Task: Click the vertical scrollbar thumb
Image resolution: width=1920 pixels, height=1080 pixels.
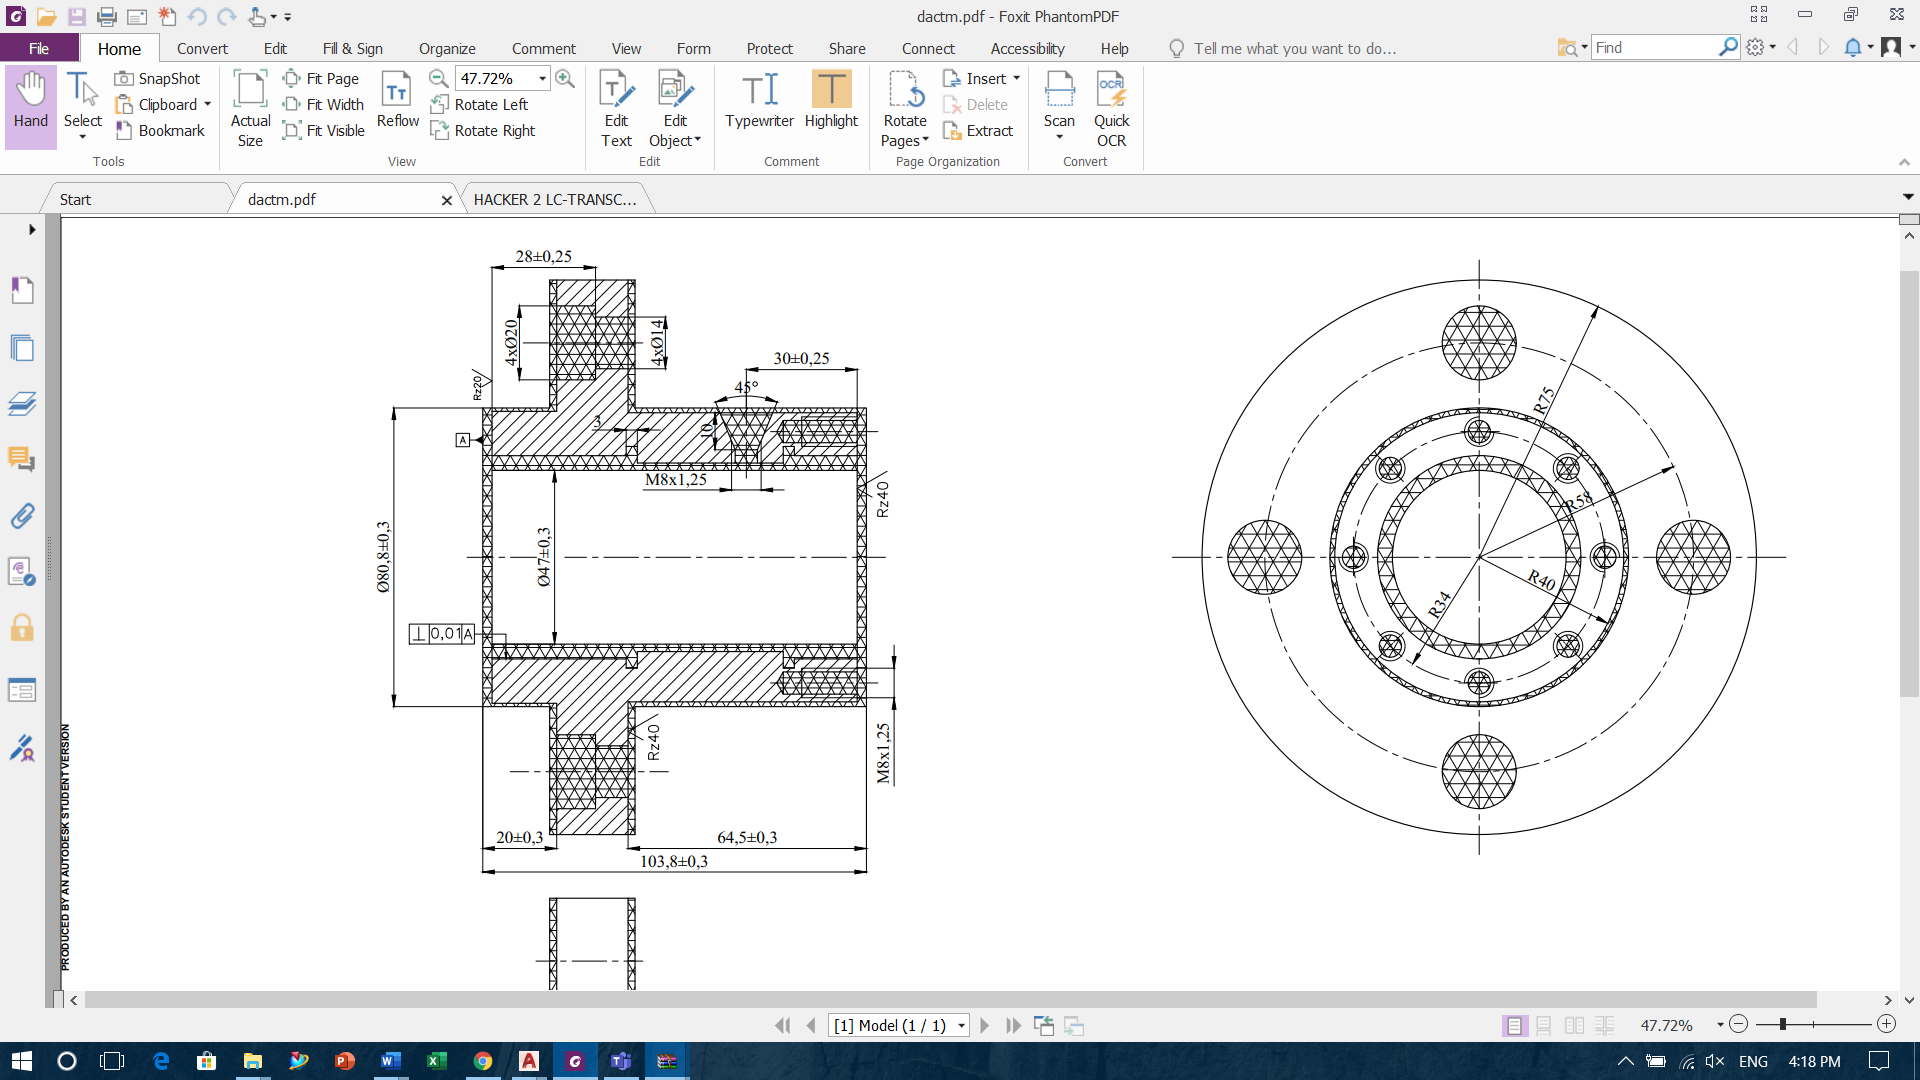Action: coord(1909,483)
